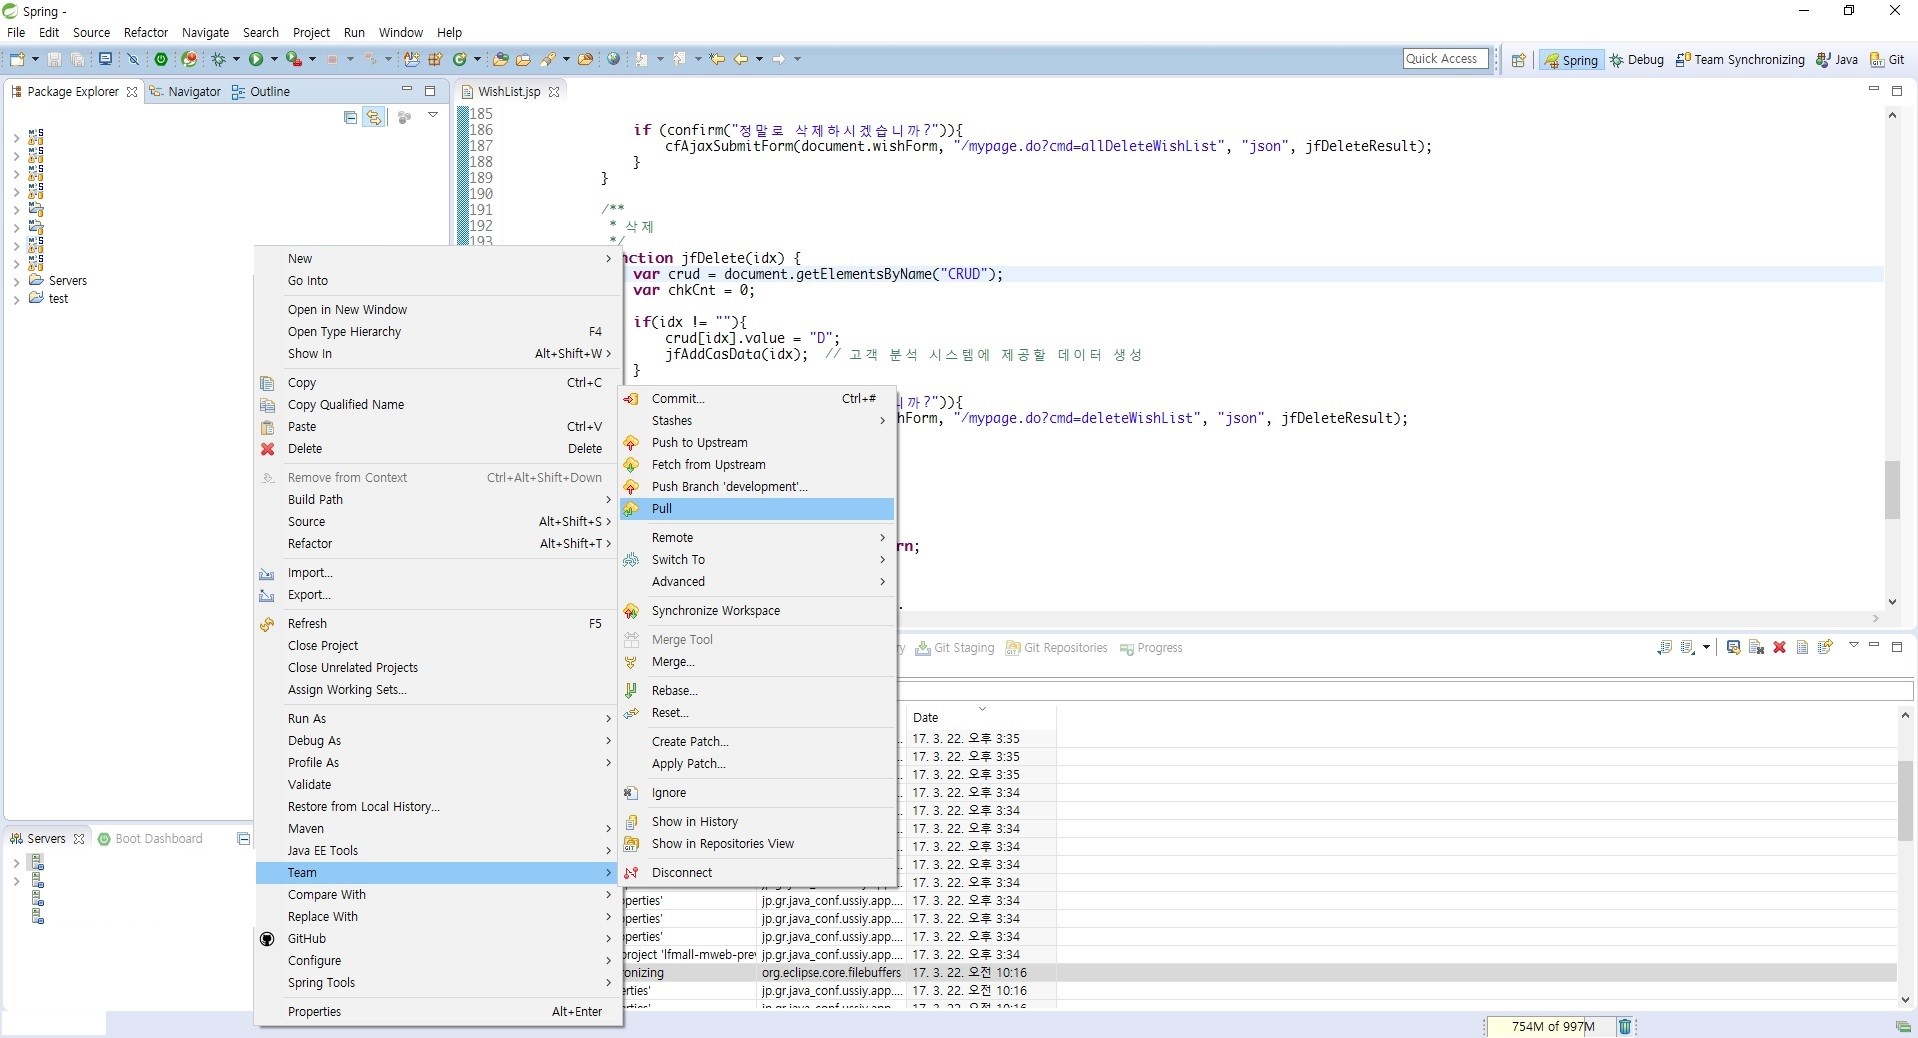Click the Run External Tools icon
Image resolution: width=1918 pixels, height=1038 pixels.
coord(293,59)
